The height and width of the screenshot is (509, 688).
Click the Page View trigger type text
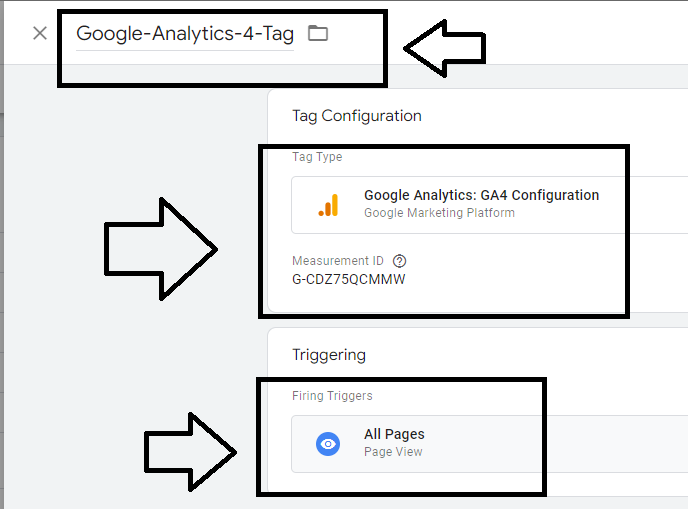[393, 452]
